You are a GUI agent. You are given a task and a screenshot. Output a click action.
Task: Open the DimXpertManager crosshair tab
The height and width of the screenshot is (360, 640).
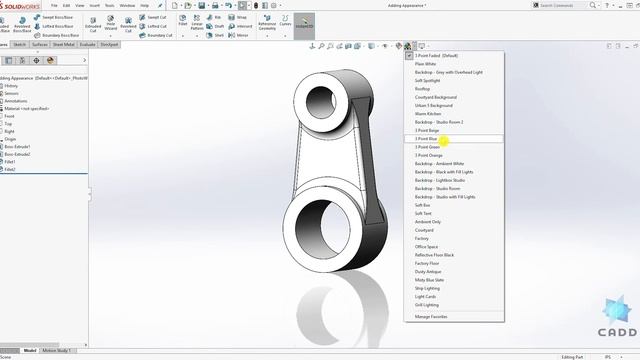[36, 60]
